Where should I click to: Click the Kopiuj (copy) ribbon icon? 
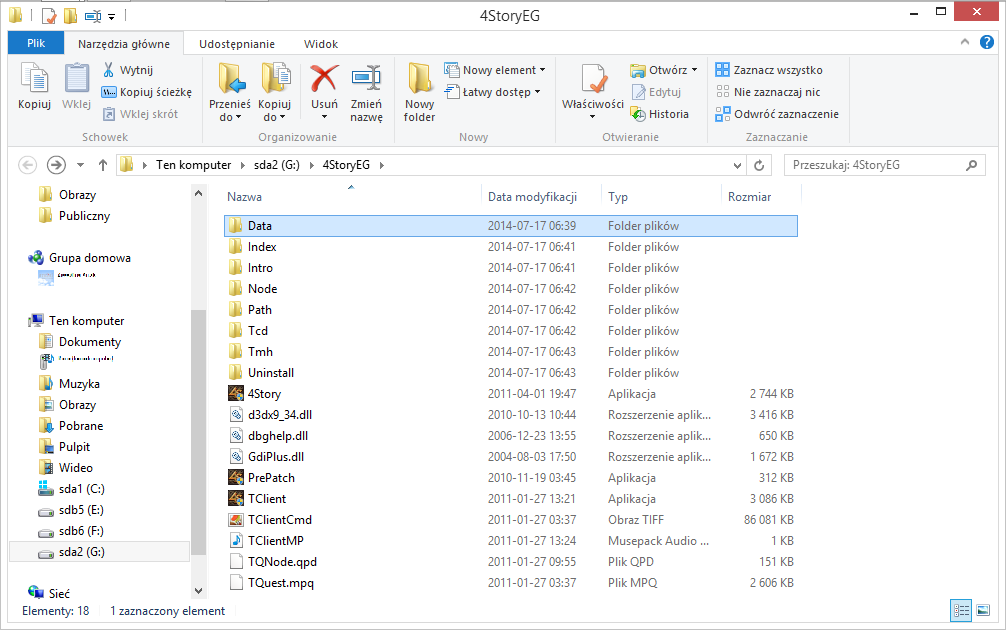tap(35, 78)
